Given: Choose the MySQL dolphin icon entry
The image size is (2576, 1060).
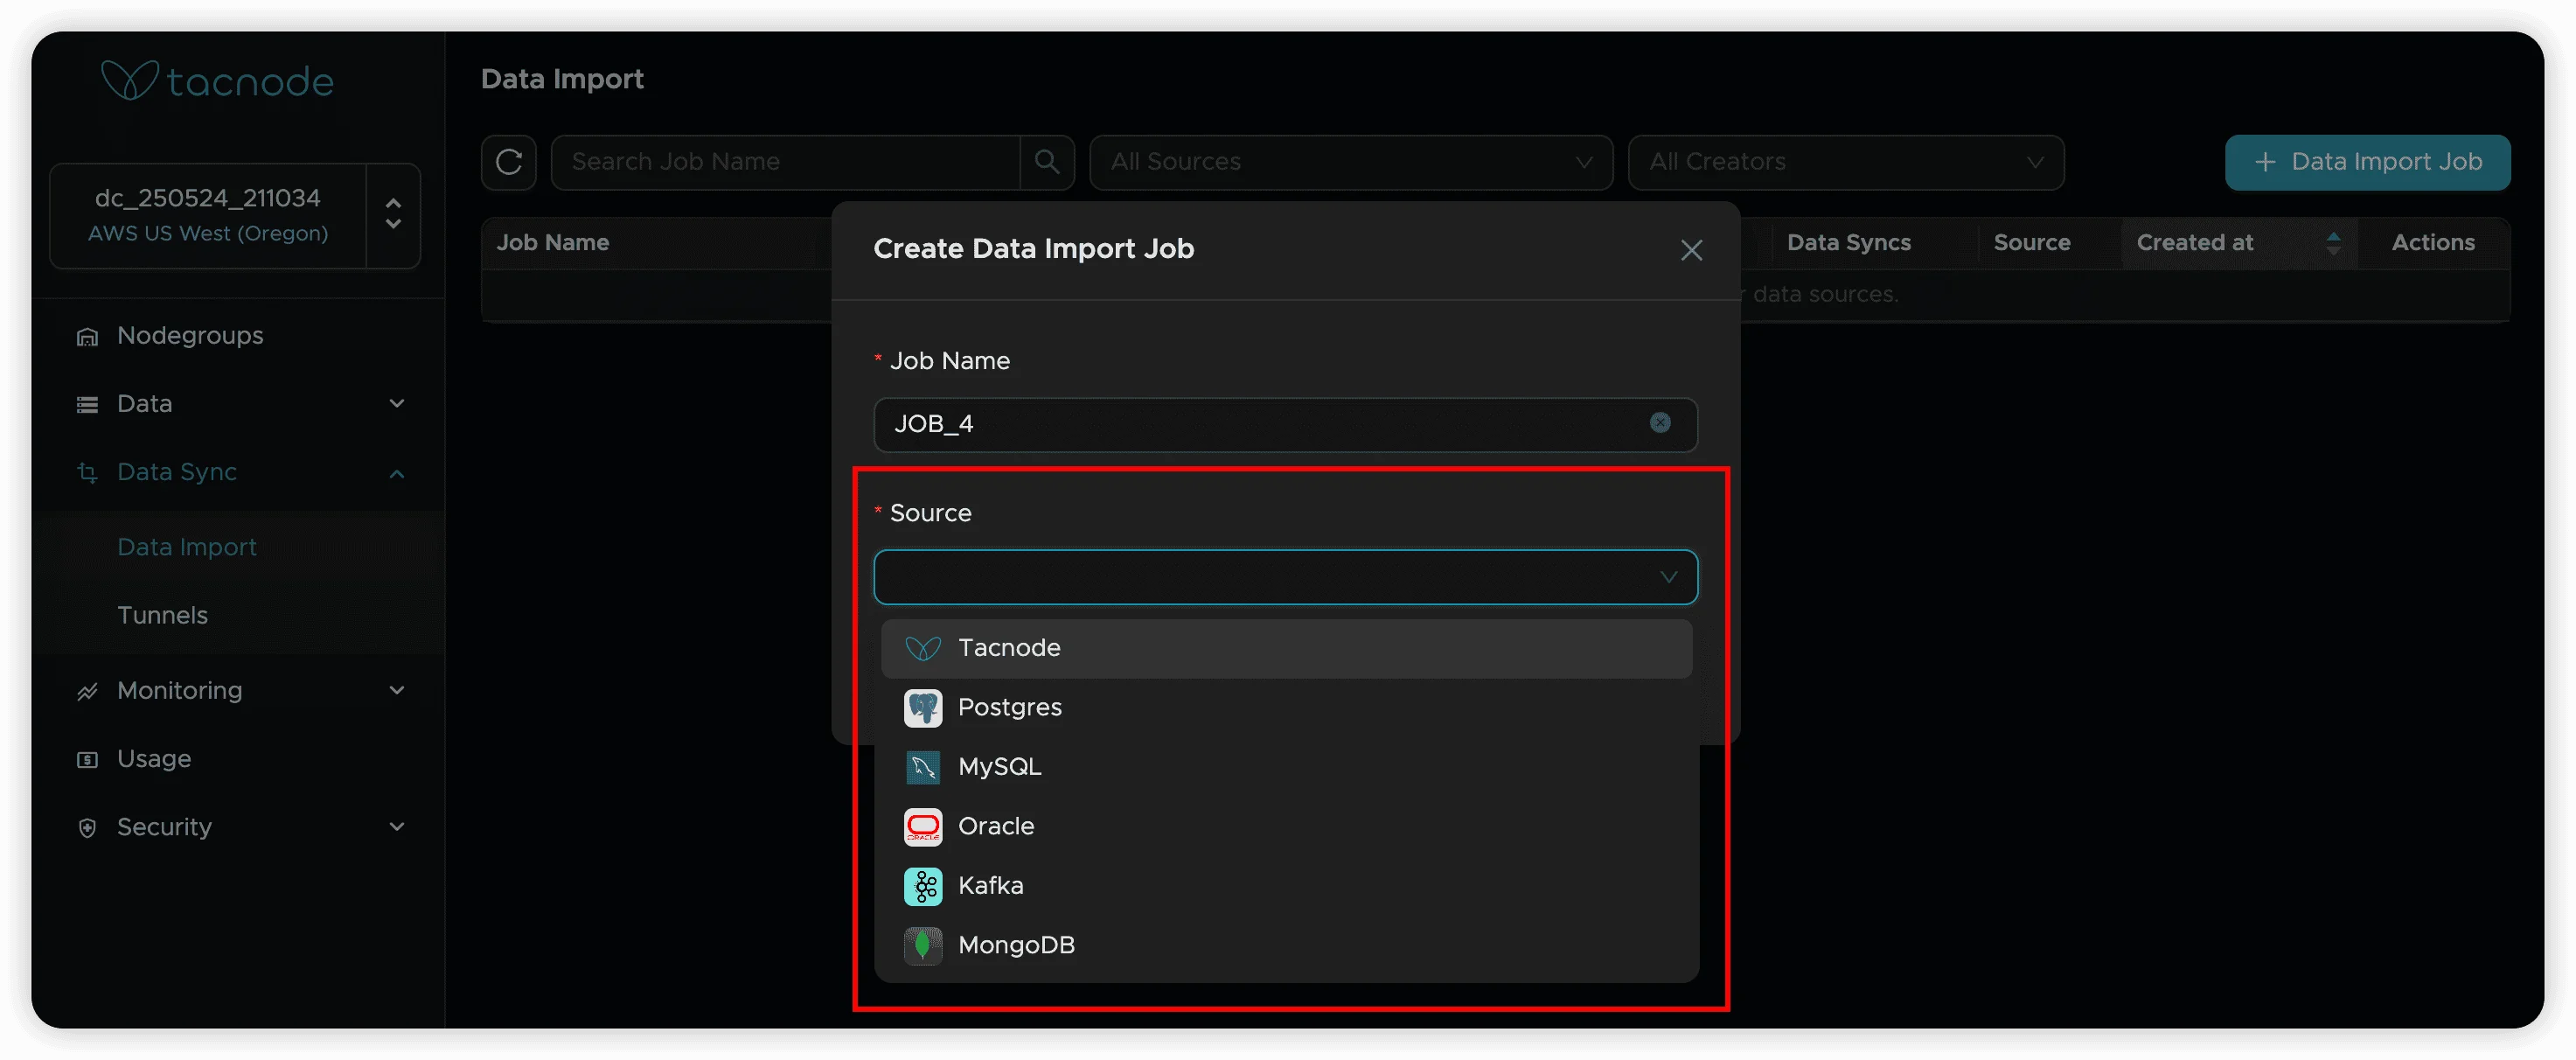Looking at the screenshot, I should (x=922, y=767).
